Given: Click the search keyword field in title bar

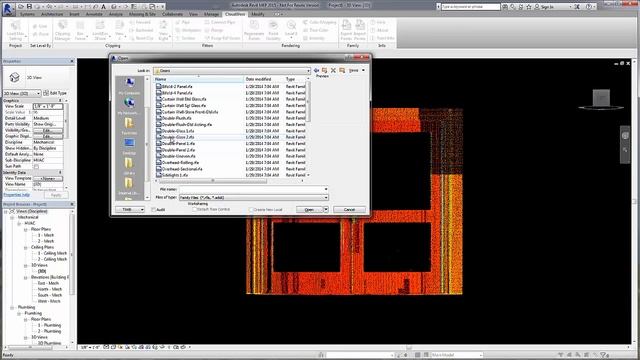Looking at the screenshot, I should [471, 7].
